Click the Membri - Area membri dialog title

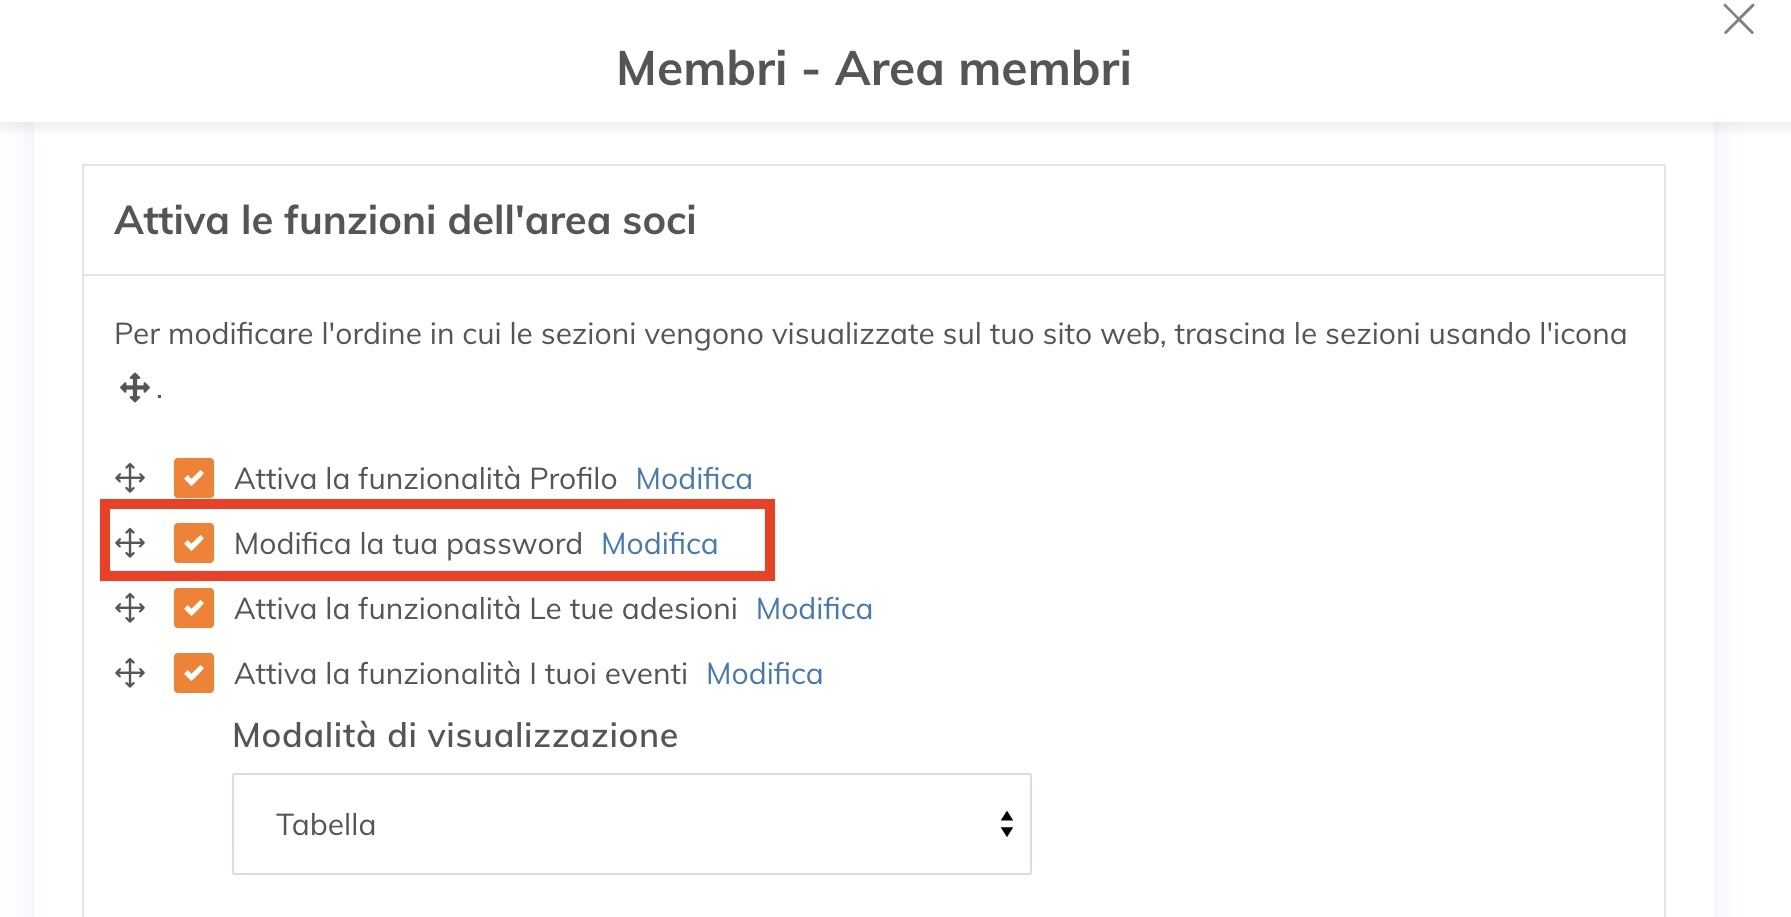pos(874,68)
